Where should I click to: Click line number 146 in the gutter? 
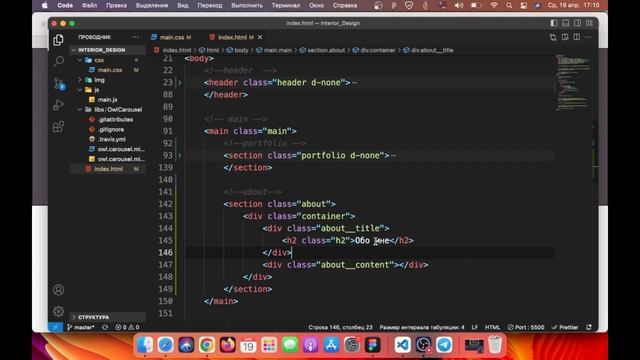(165, 253)
